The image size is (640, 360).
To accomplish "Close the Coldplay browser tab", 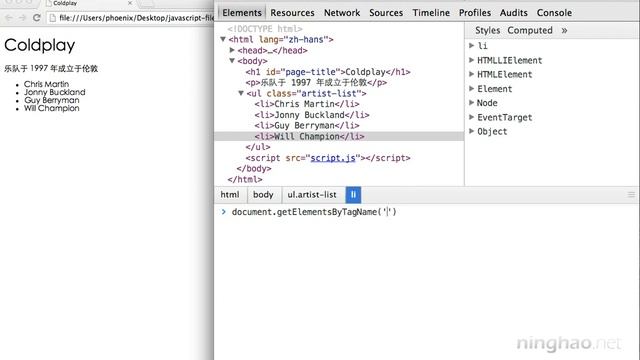I will tap(130, 3).
